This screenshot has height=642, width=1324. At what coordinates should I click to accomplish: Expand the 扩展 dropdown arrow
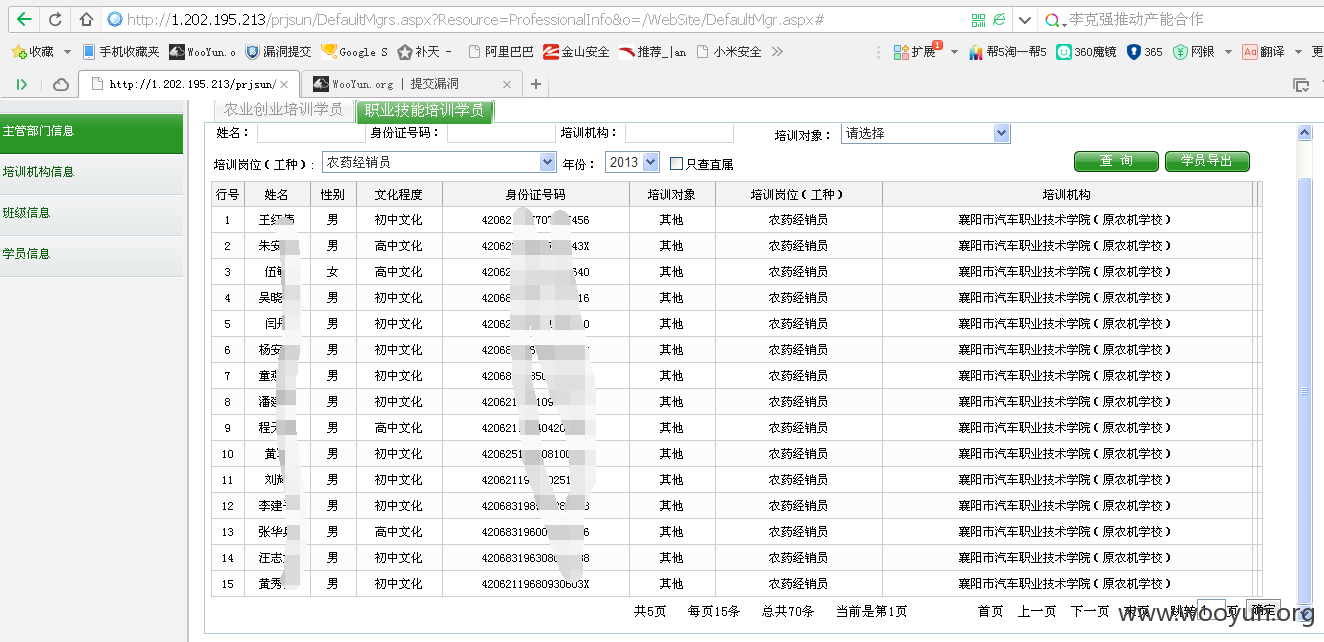[954, 51]
